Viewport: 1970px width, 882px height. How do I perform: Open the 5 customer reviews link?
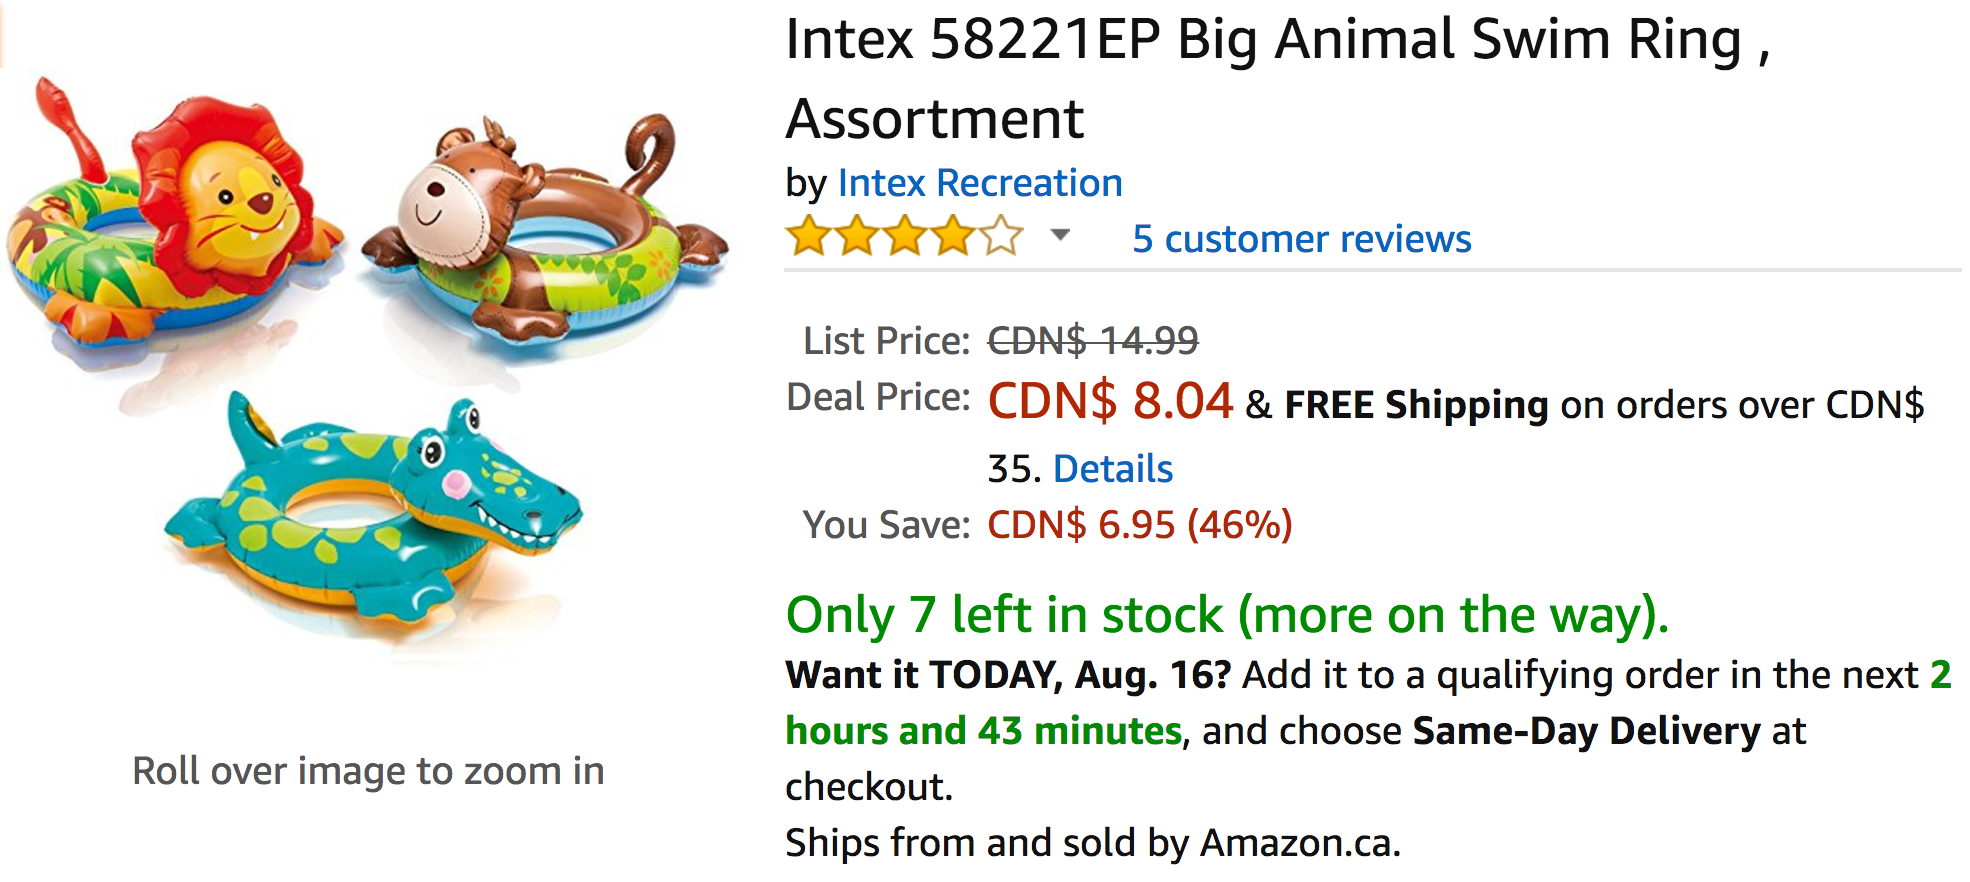click(x=1301, y=239)
